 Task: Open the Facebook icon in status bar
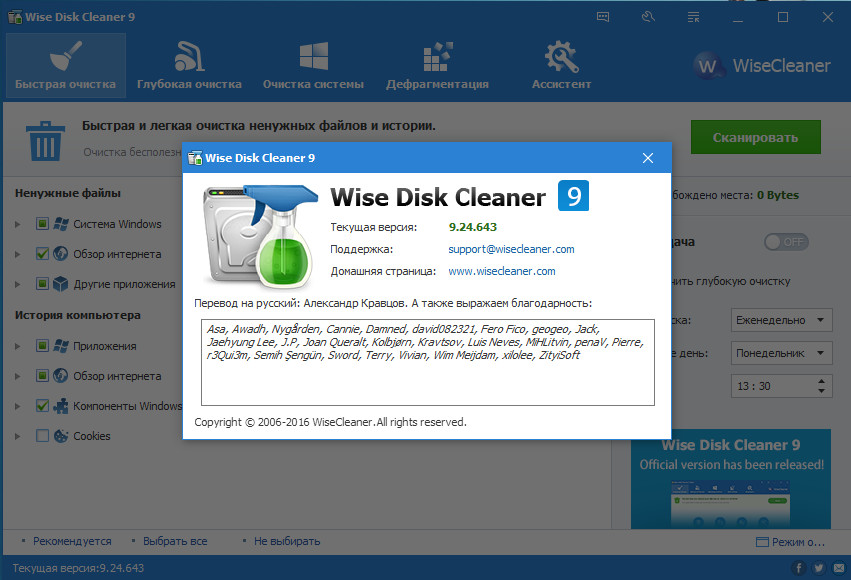coord(799,568)
